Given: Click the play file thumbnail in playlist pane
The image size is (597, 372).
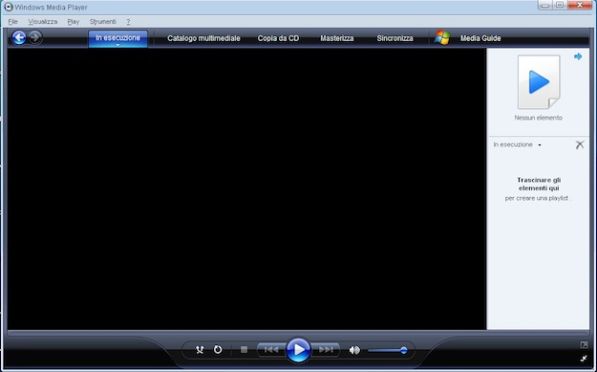Looking at the screenshot, I should click(538, 82).
